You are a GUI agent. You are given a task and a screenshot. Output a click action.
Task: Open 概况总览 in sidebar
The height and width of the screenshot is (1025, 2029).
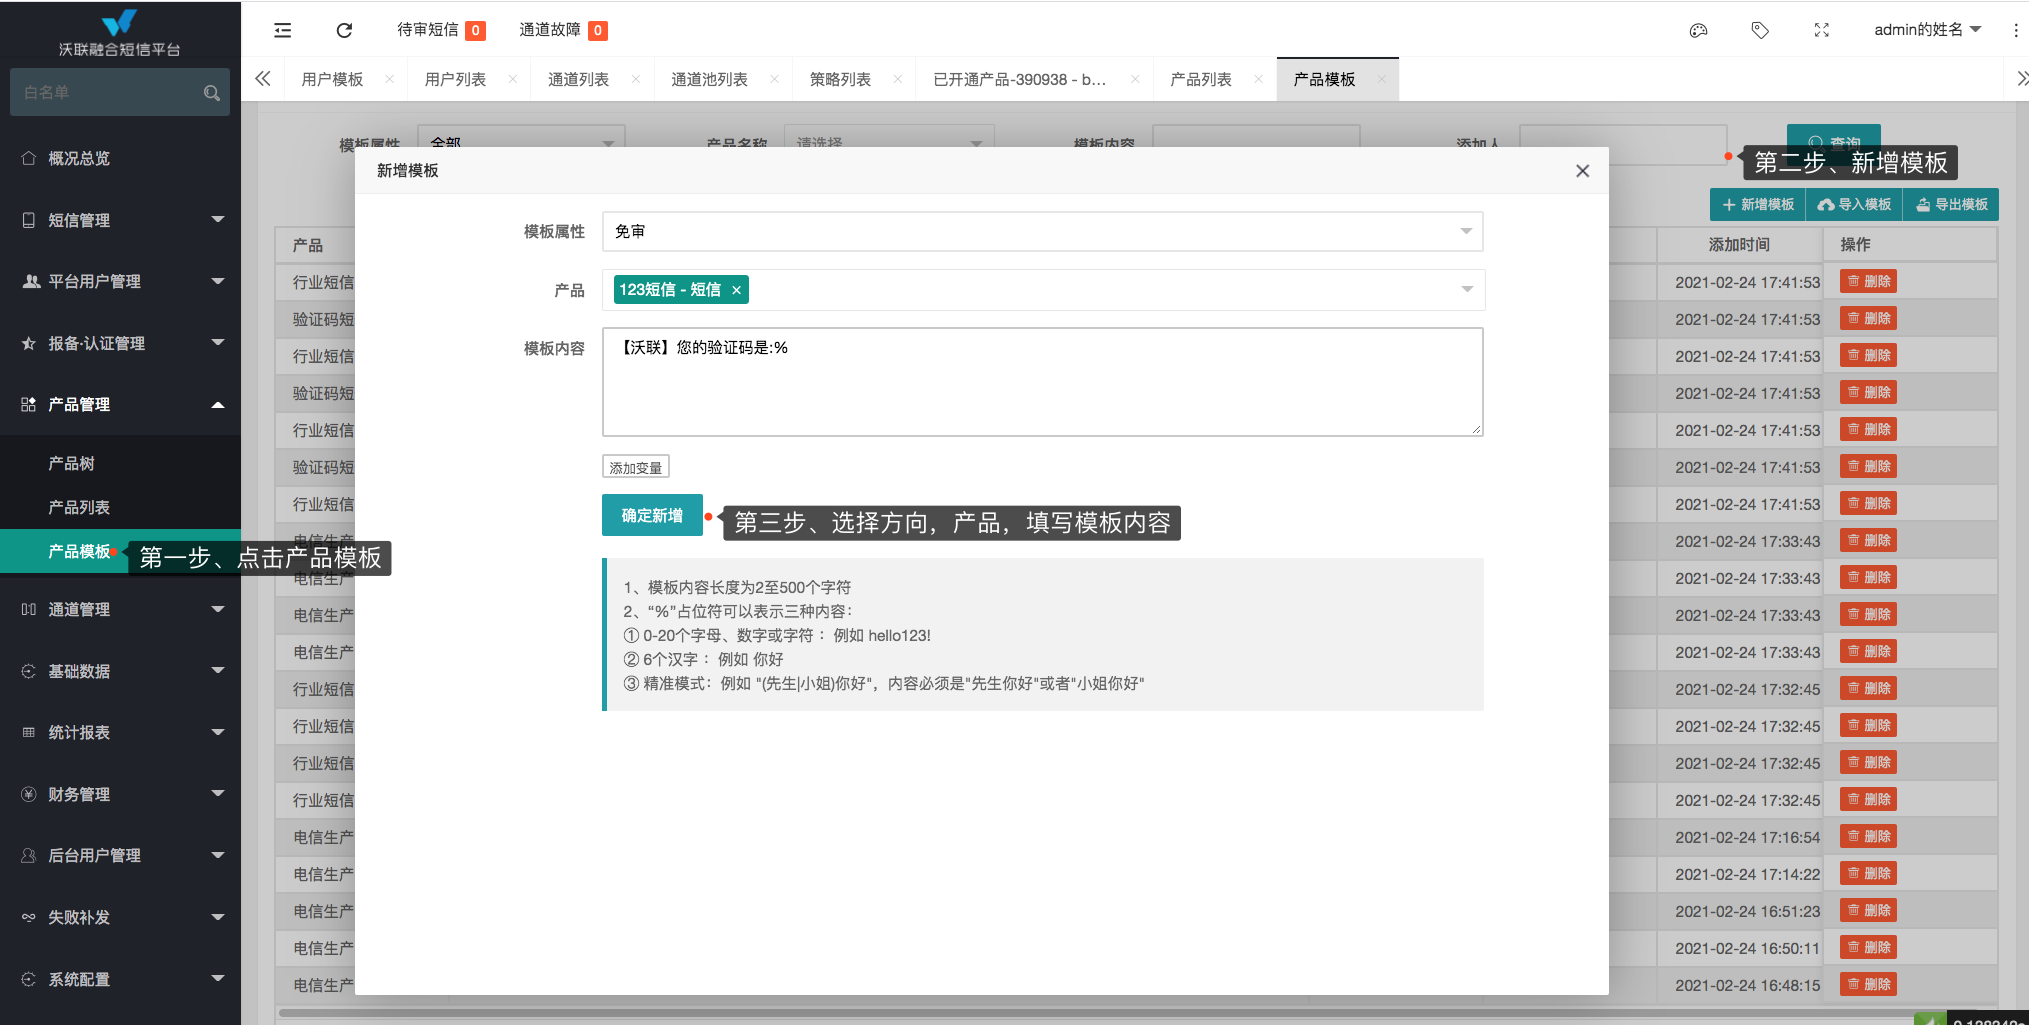point(120,158)
